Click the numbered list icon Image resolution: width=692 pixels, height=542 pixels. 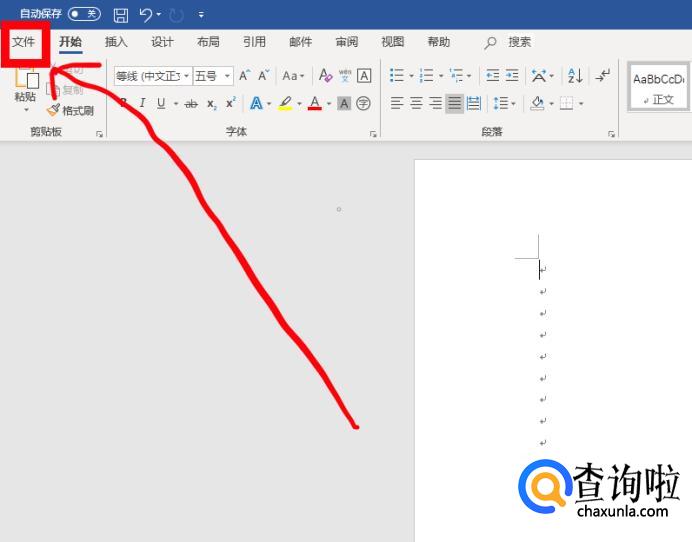(426, 76)
